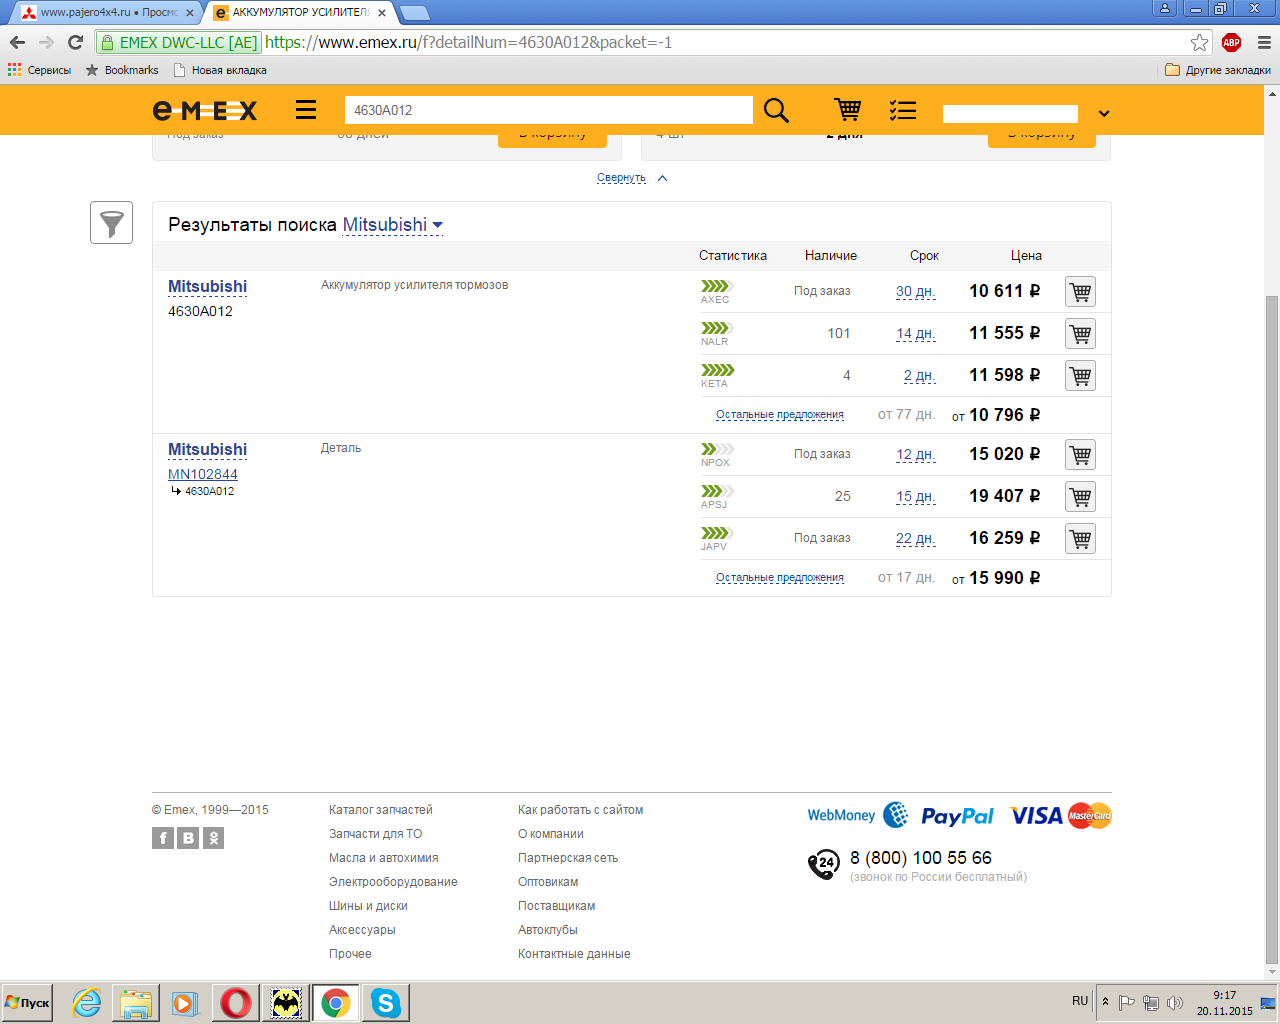Image resolution: width=1280 pixels, height=1024 pixels.
Task: Click the browser address bar URL
Action: pyautogui.click(x=468, y=42)
